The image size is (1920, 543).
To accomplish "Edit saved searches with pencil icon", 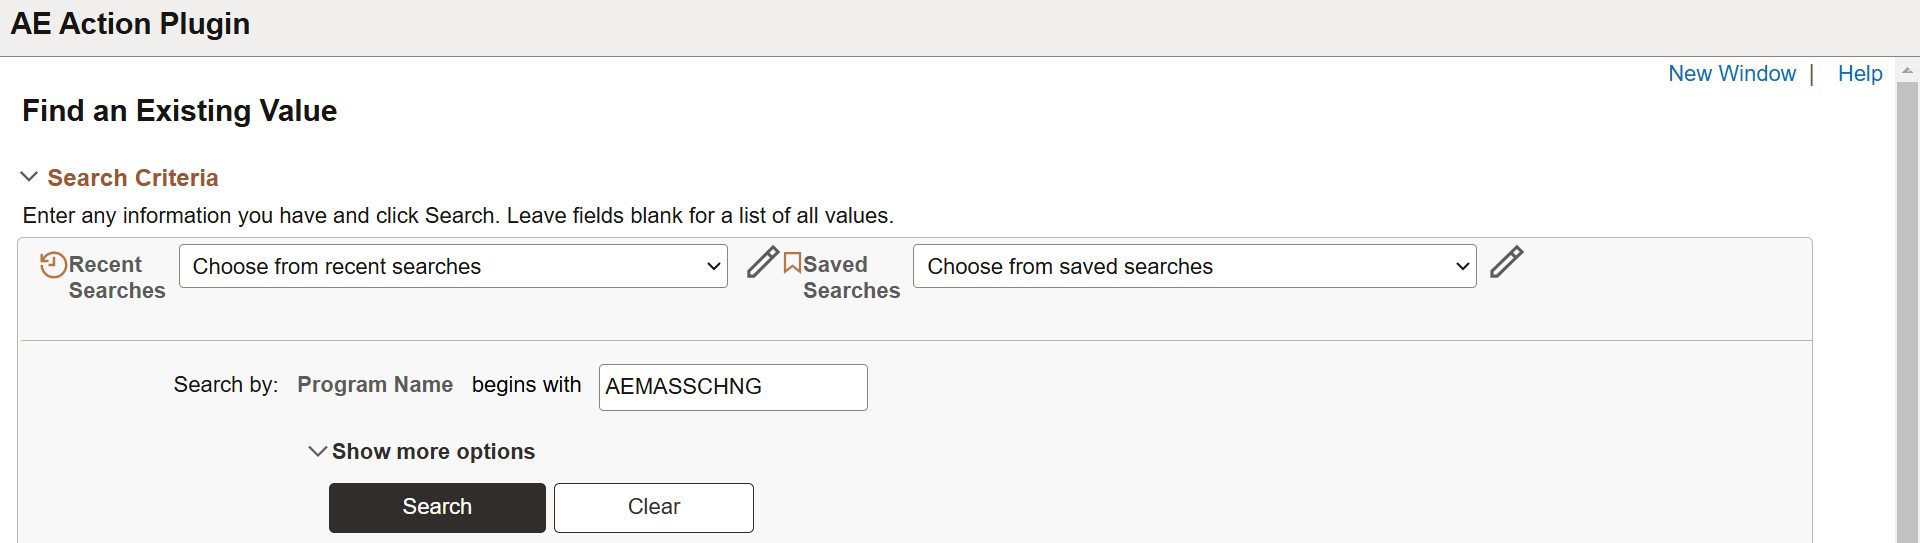I will click(1506, 262).
